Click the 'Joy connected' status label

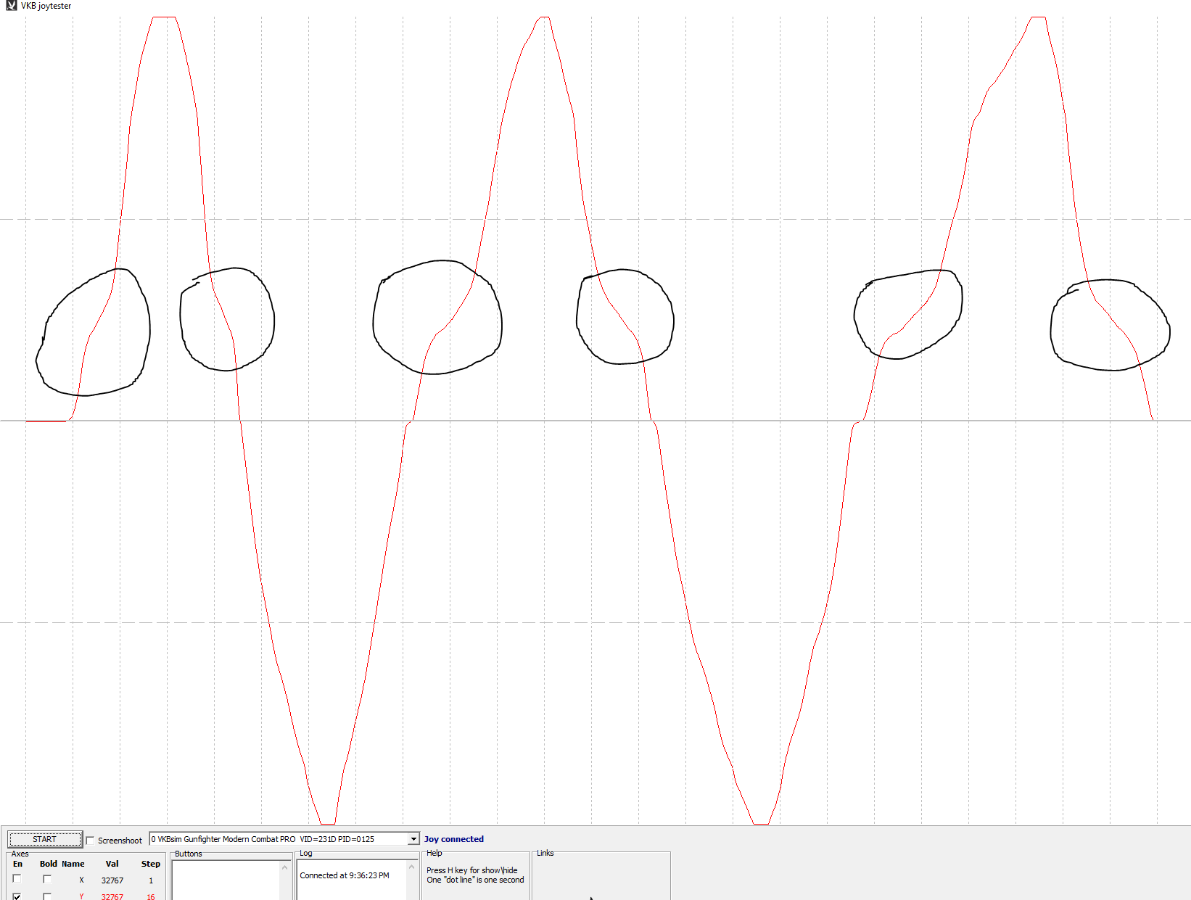(453, 839)
